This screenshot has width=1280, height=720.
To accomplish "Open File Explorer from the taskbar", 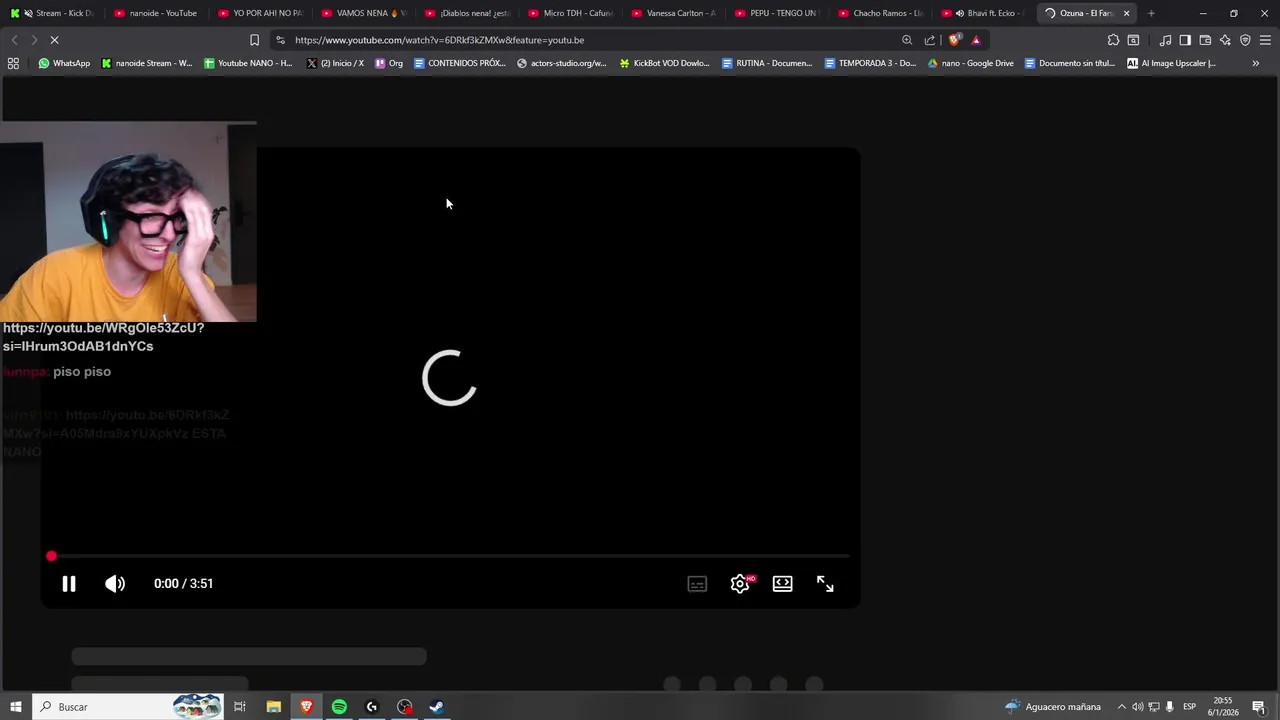I will tap(274, 707).
